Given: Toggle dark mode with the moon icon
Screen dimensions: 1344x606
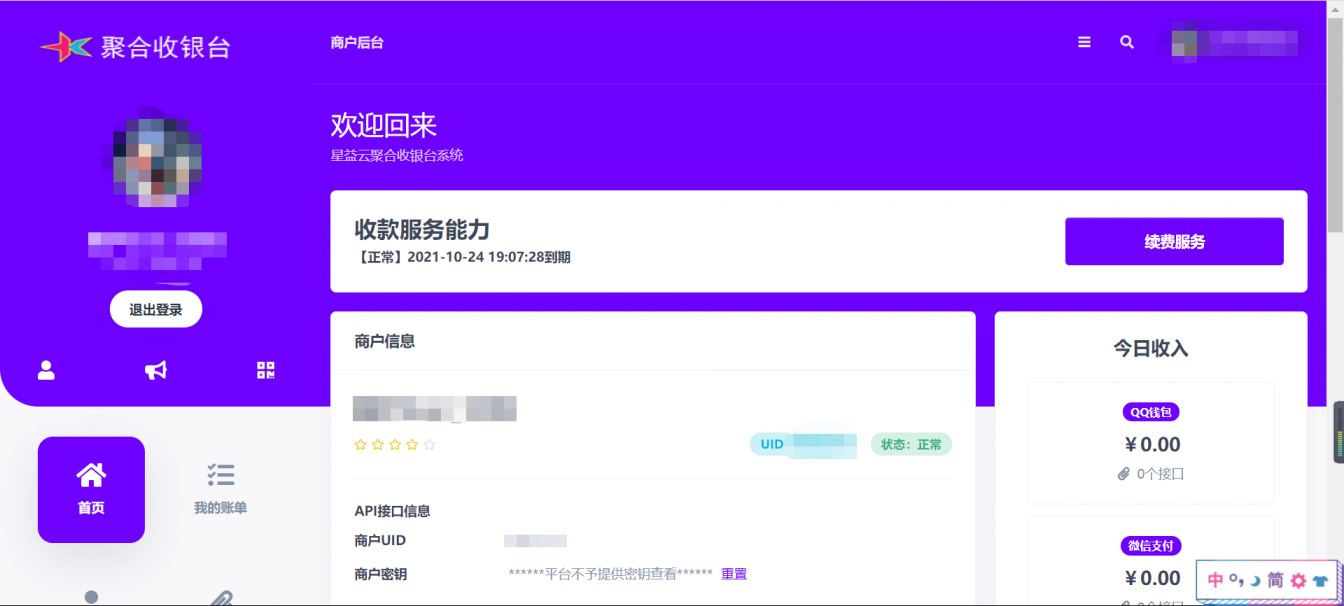Looking at the screenshot, I should click(x=1255, y=580).
